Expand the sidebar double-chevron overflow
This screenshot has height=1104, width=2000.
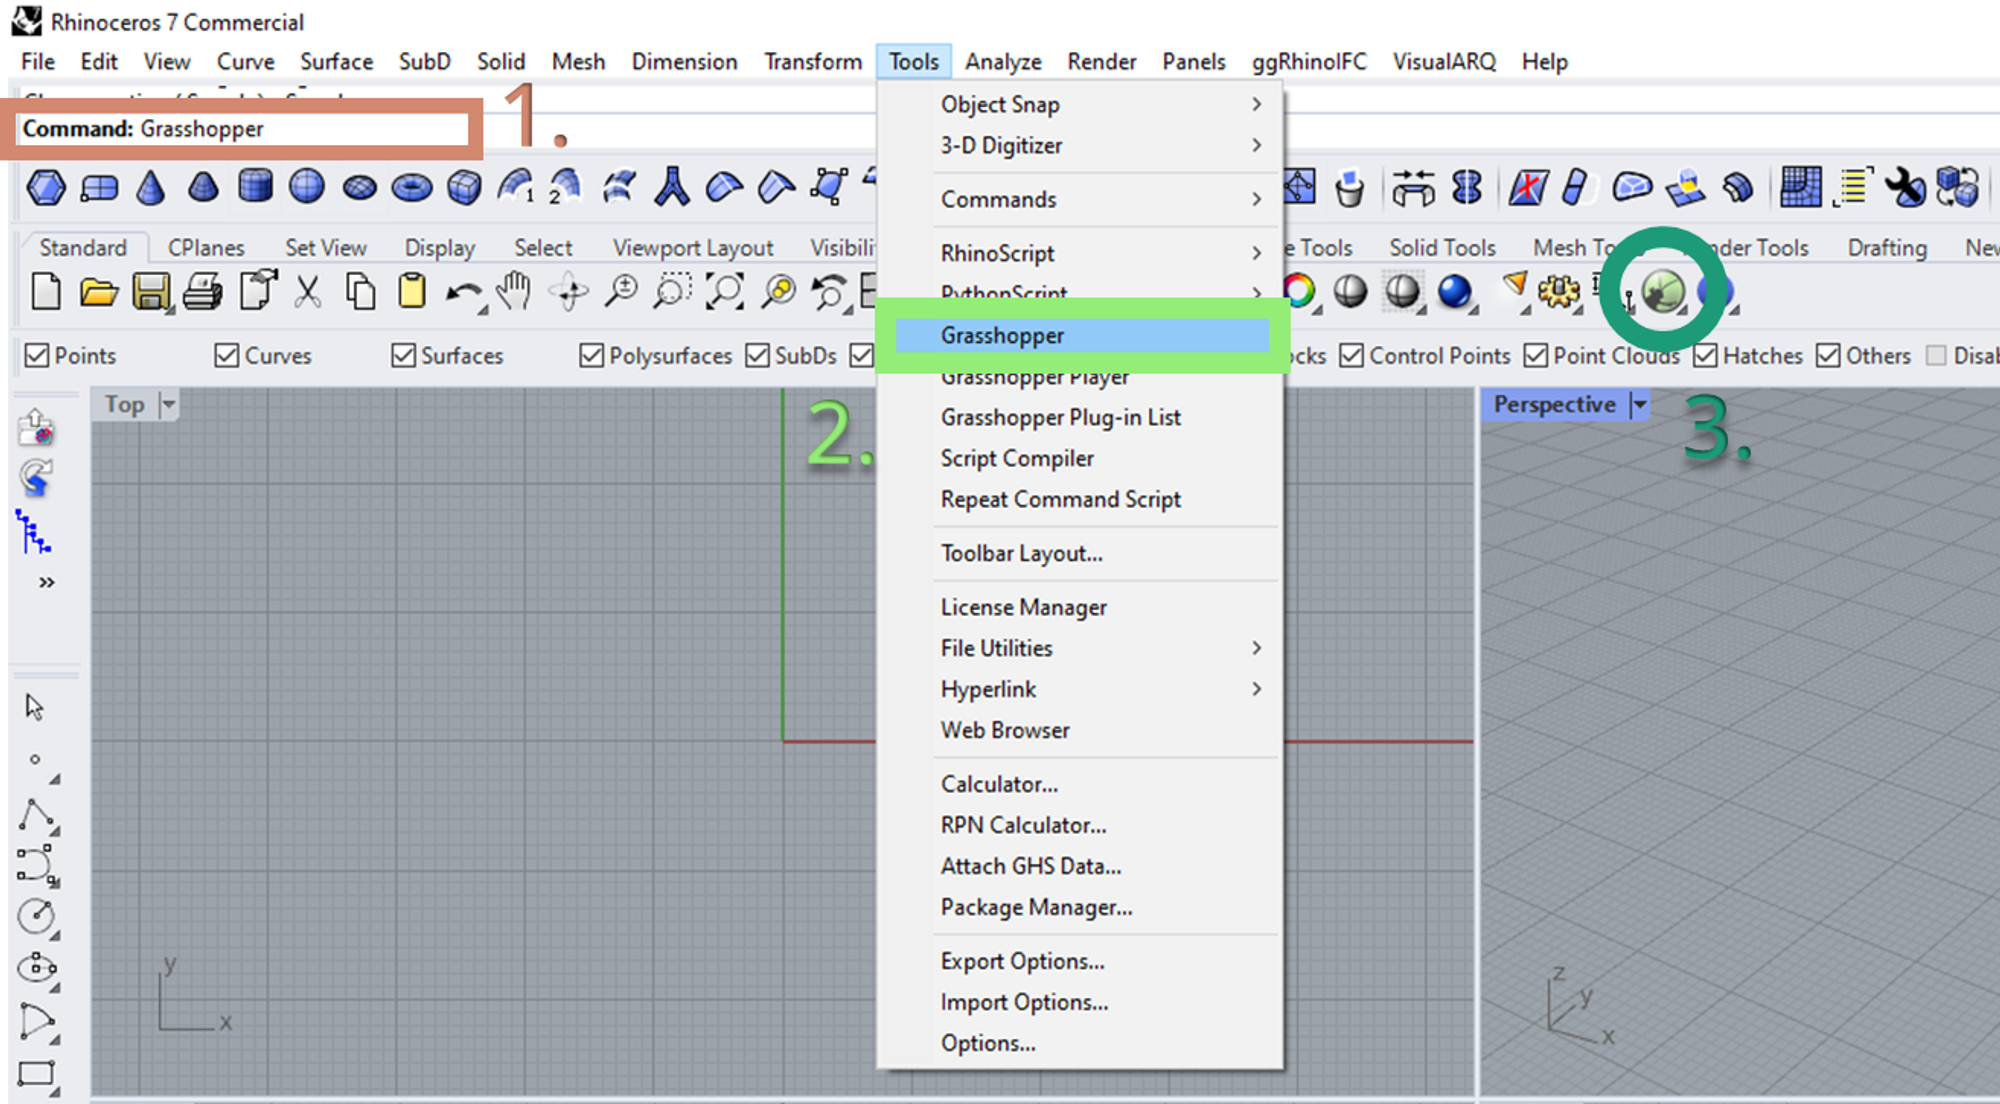[46, 582]
